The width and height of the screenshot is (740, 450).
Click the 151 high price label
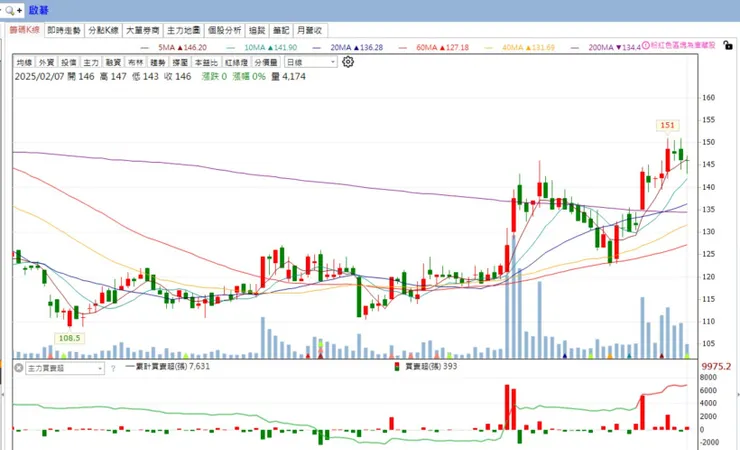click(667, 125)
